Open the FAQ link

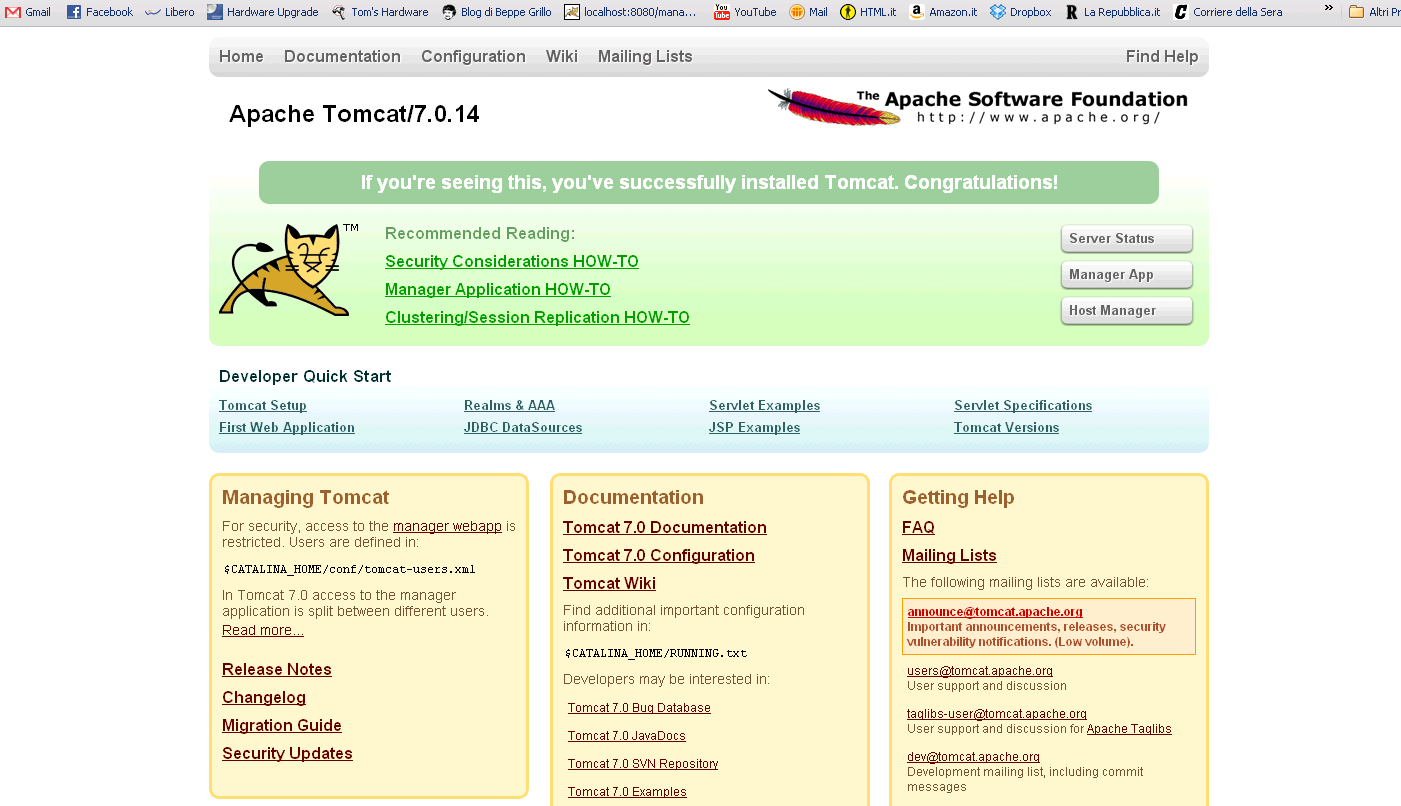(x=918, y=528)
